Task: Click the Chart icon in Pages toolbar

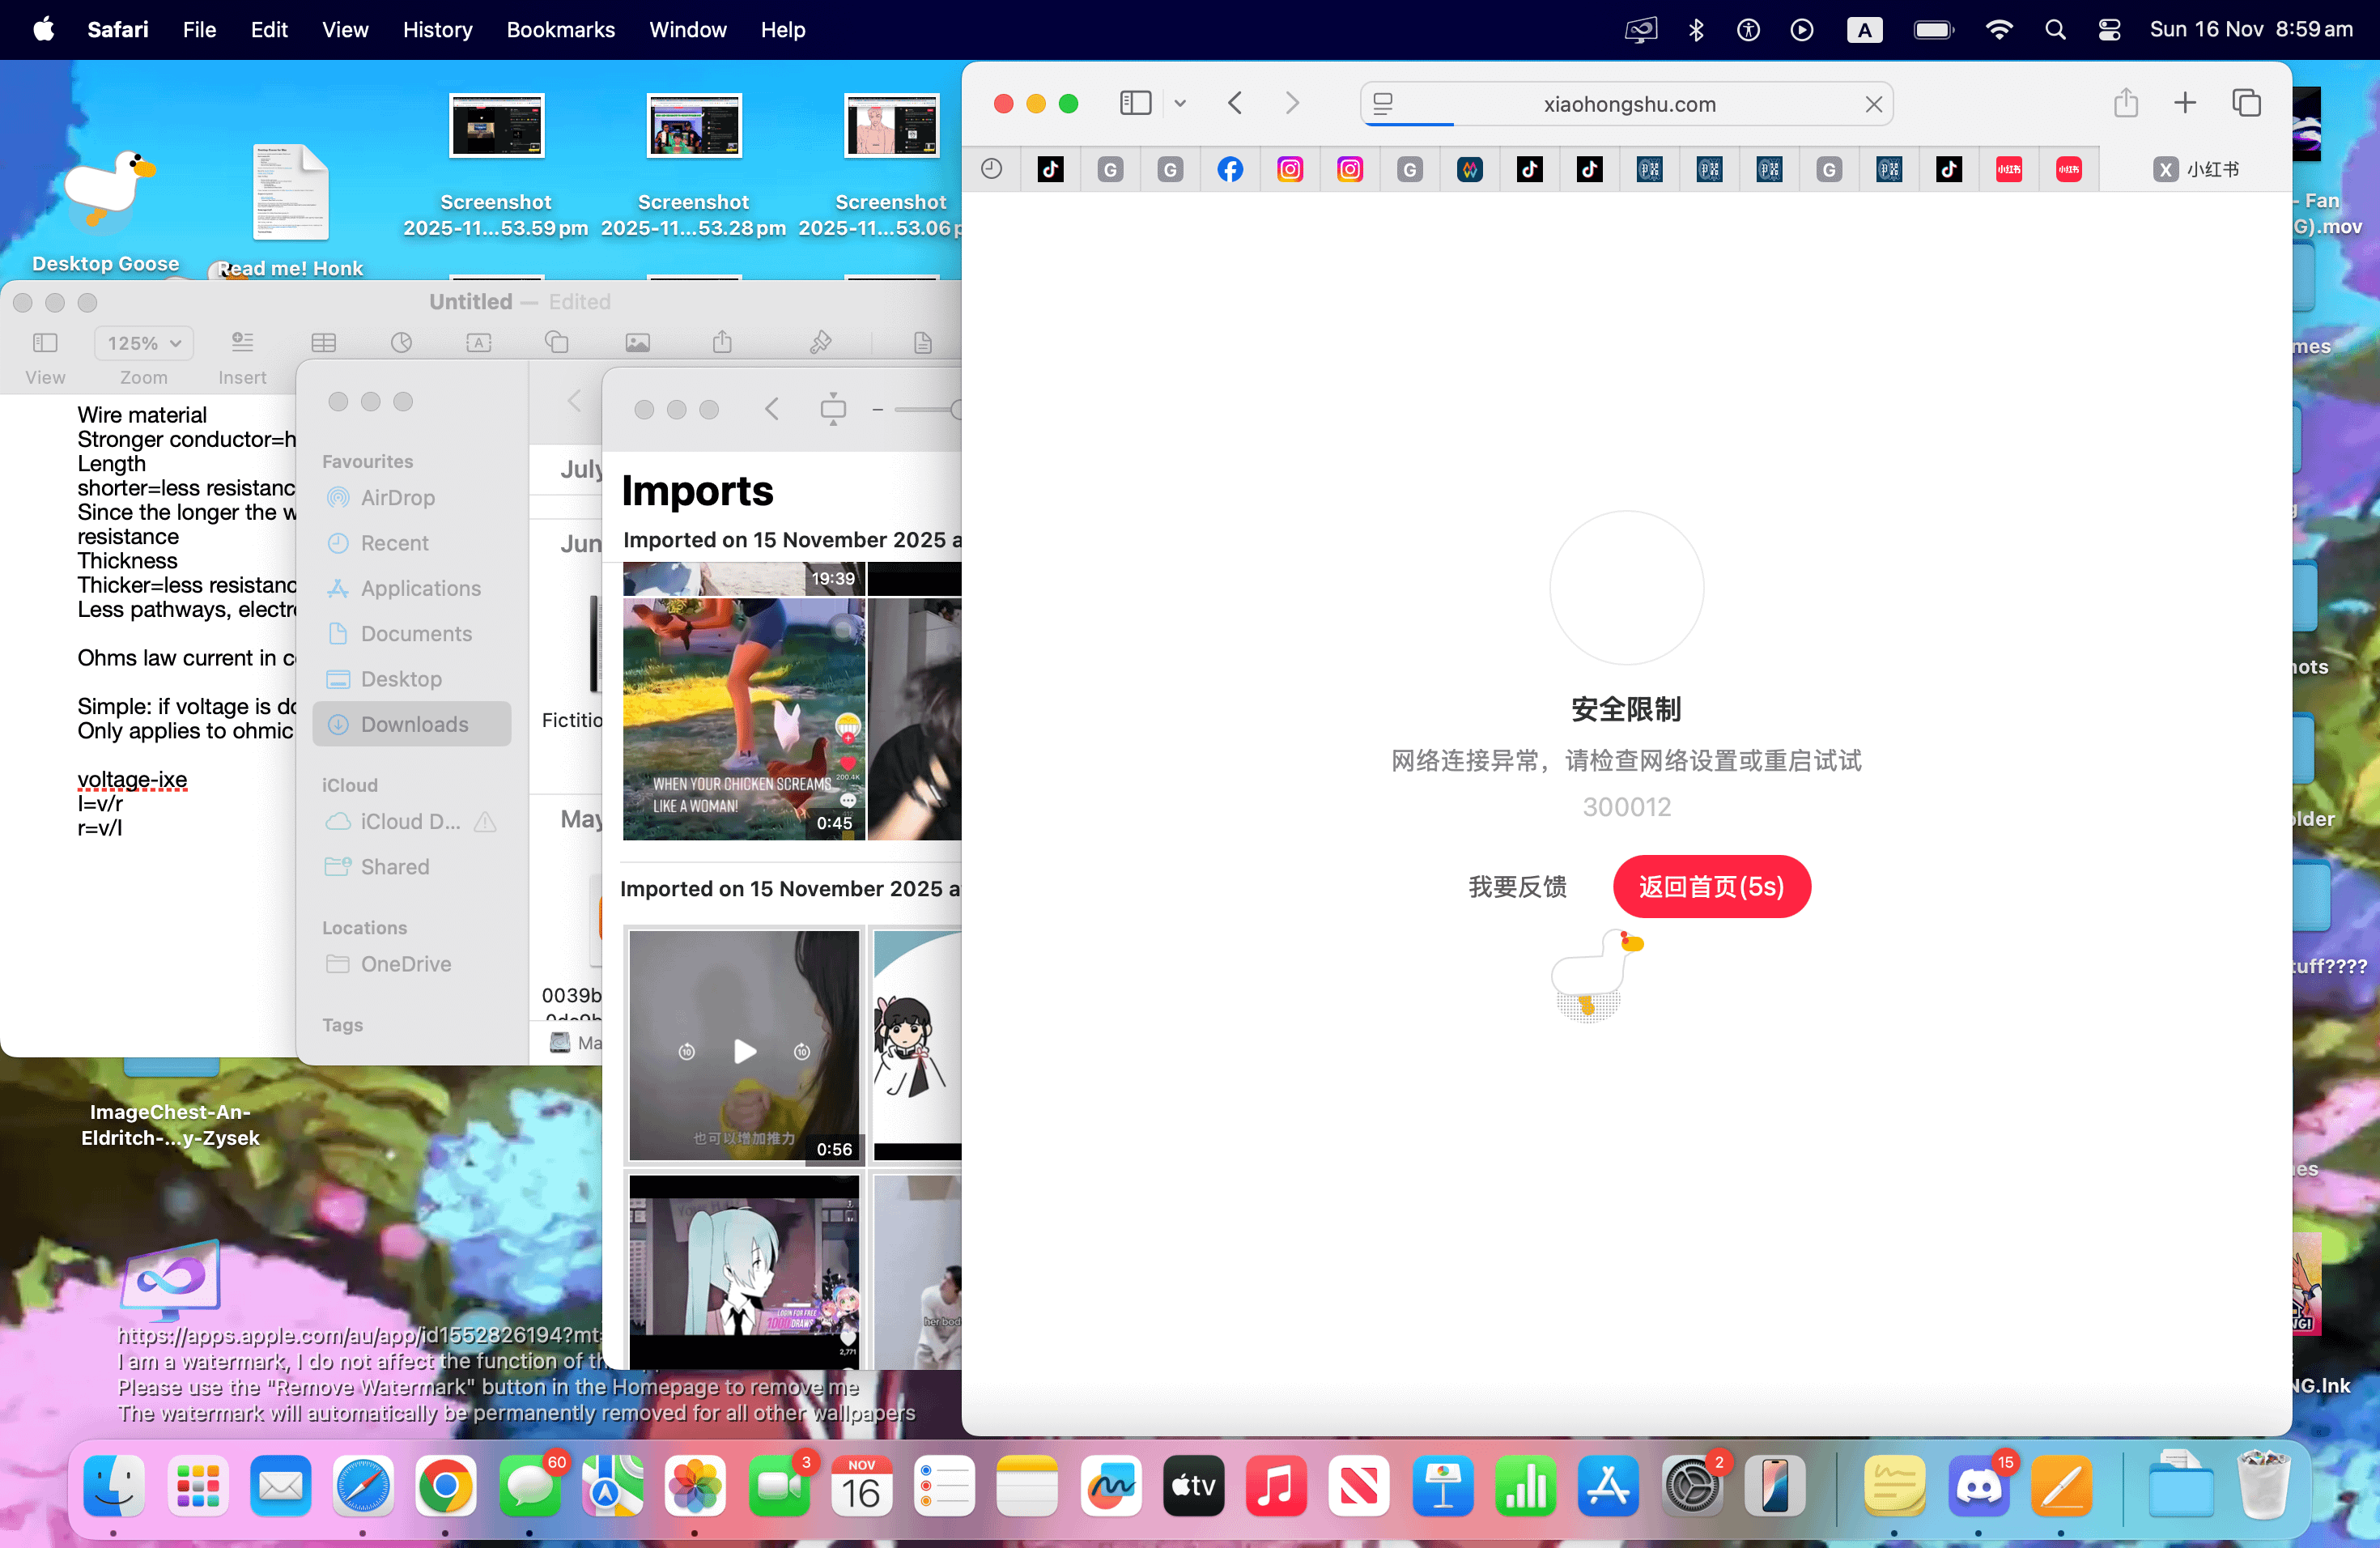Action: tap(401, 343)
